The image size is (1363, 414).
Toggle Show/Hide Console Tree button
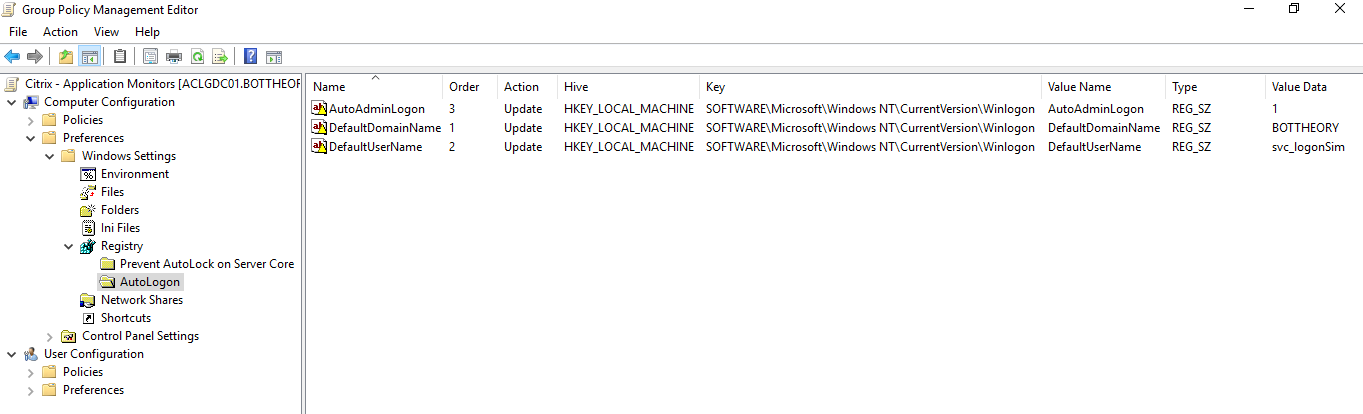pos(89,56)
